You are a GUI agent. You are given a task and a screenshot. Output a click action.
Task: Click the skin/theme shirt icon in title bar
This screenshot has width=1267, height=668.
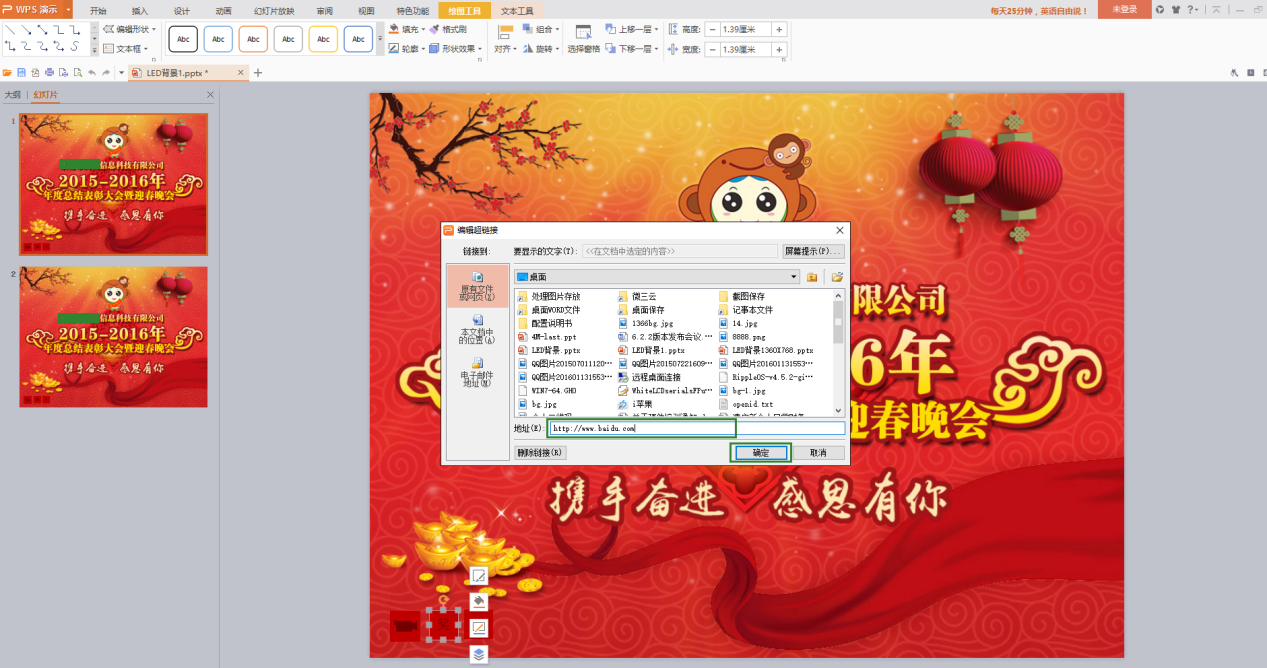click(x=1175, y=9)
